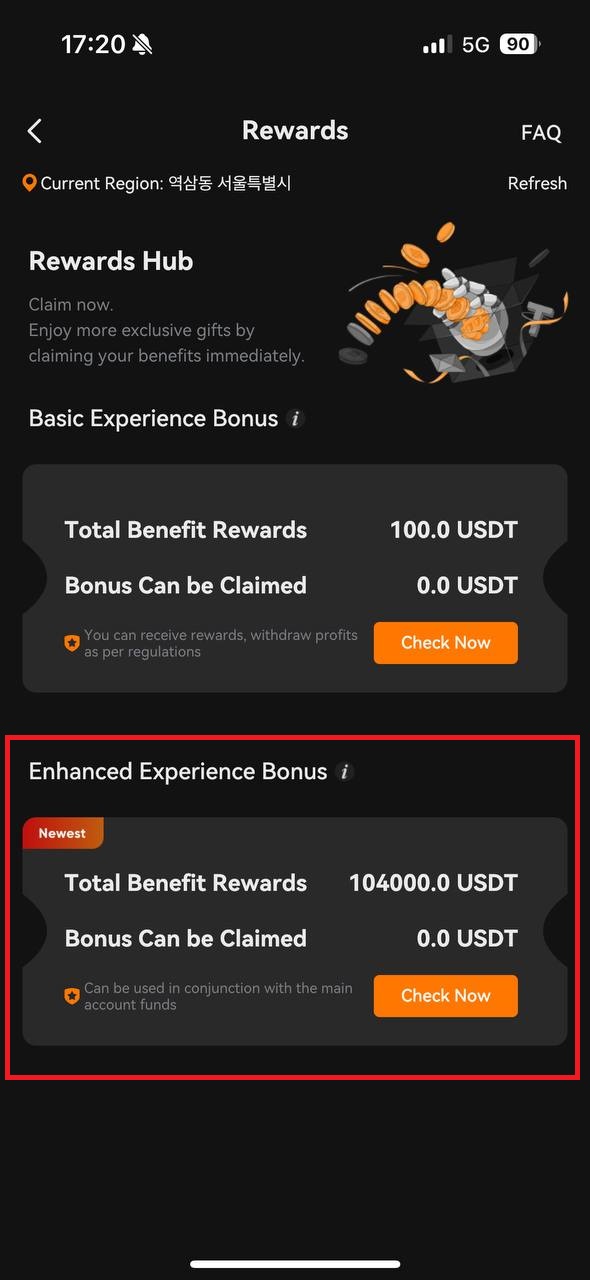This screenshot has height=1280, width=590.
Task: Select the Current Region location text
Action: click(166, 184)
